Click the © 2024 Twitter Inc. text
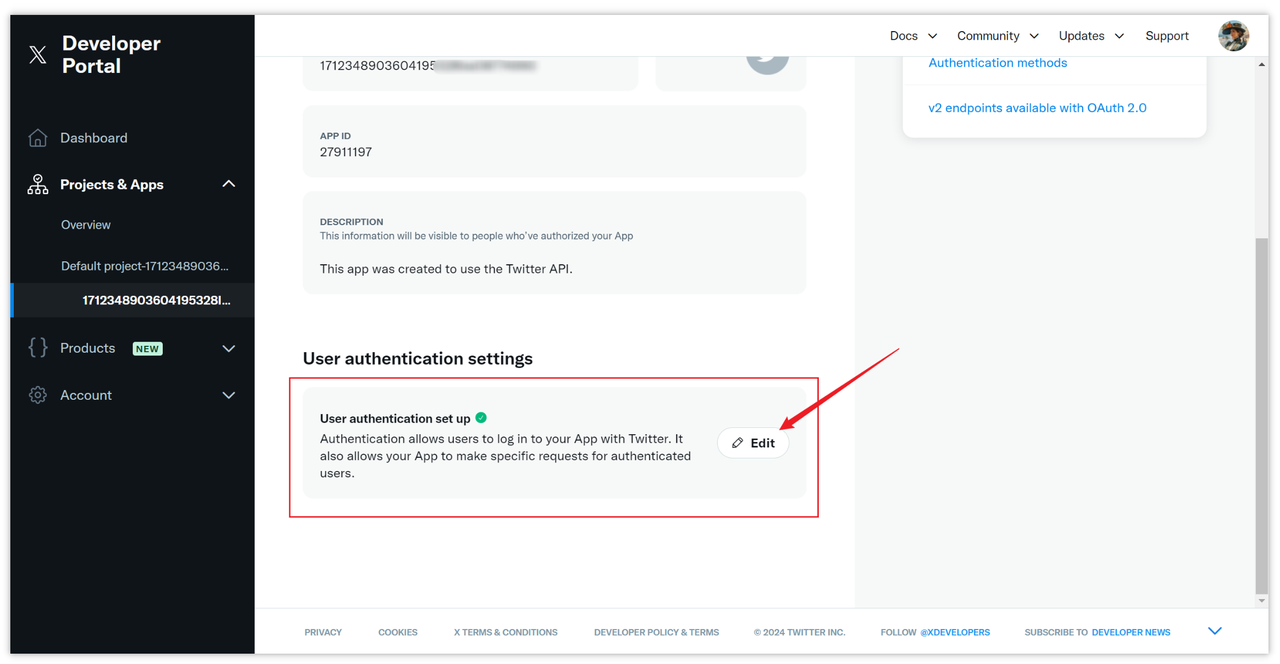Screen dimensions: 1280x664 click(x=800, y=633)
